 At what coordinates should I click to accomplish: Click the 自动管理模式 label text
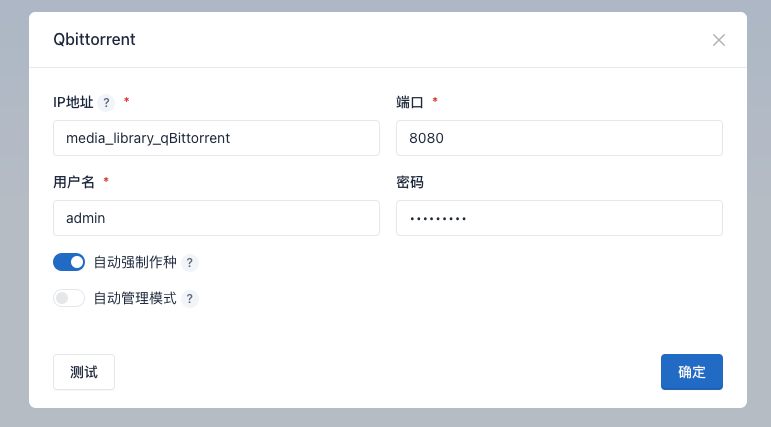134,298
